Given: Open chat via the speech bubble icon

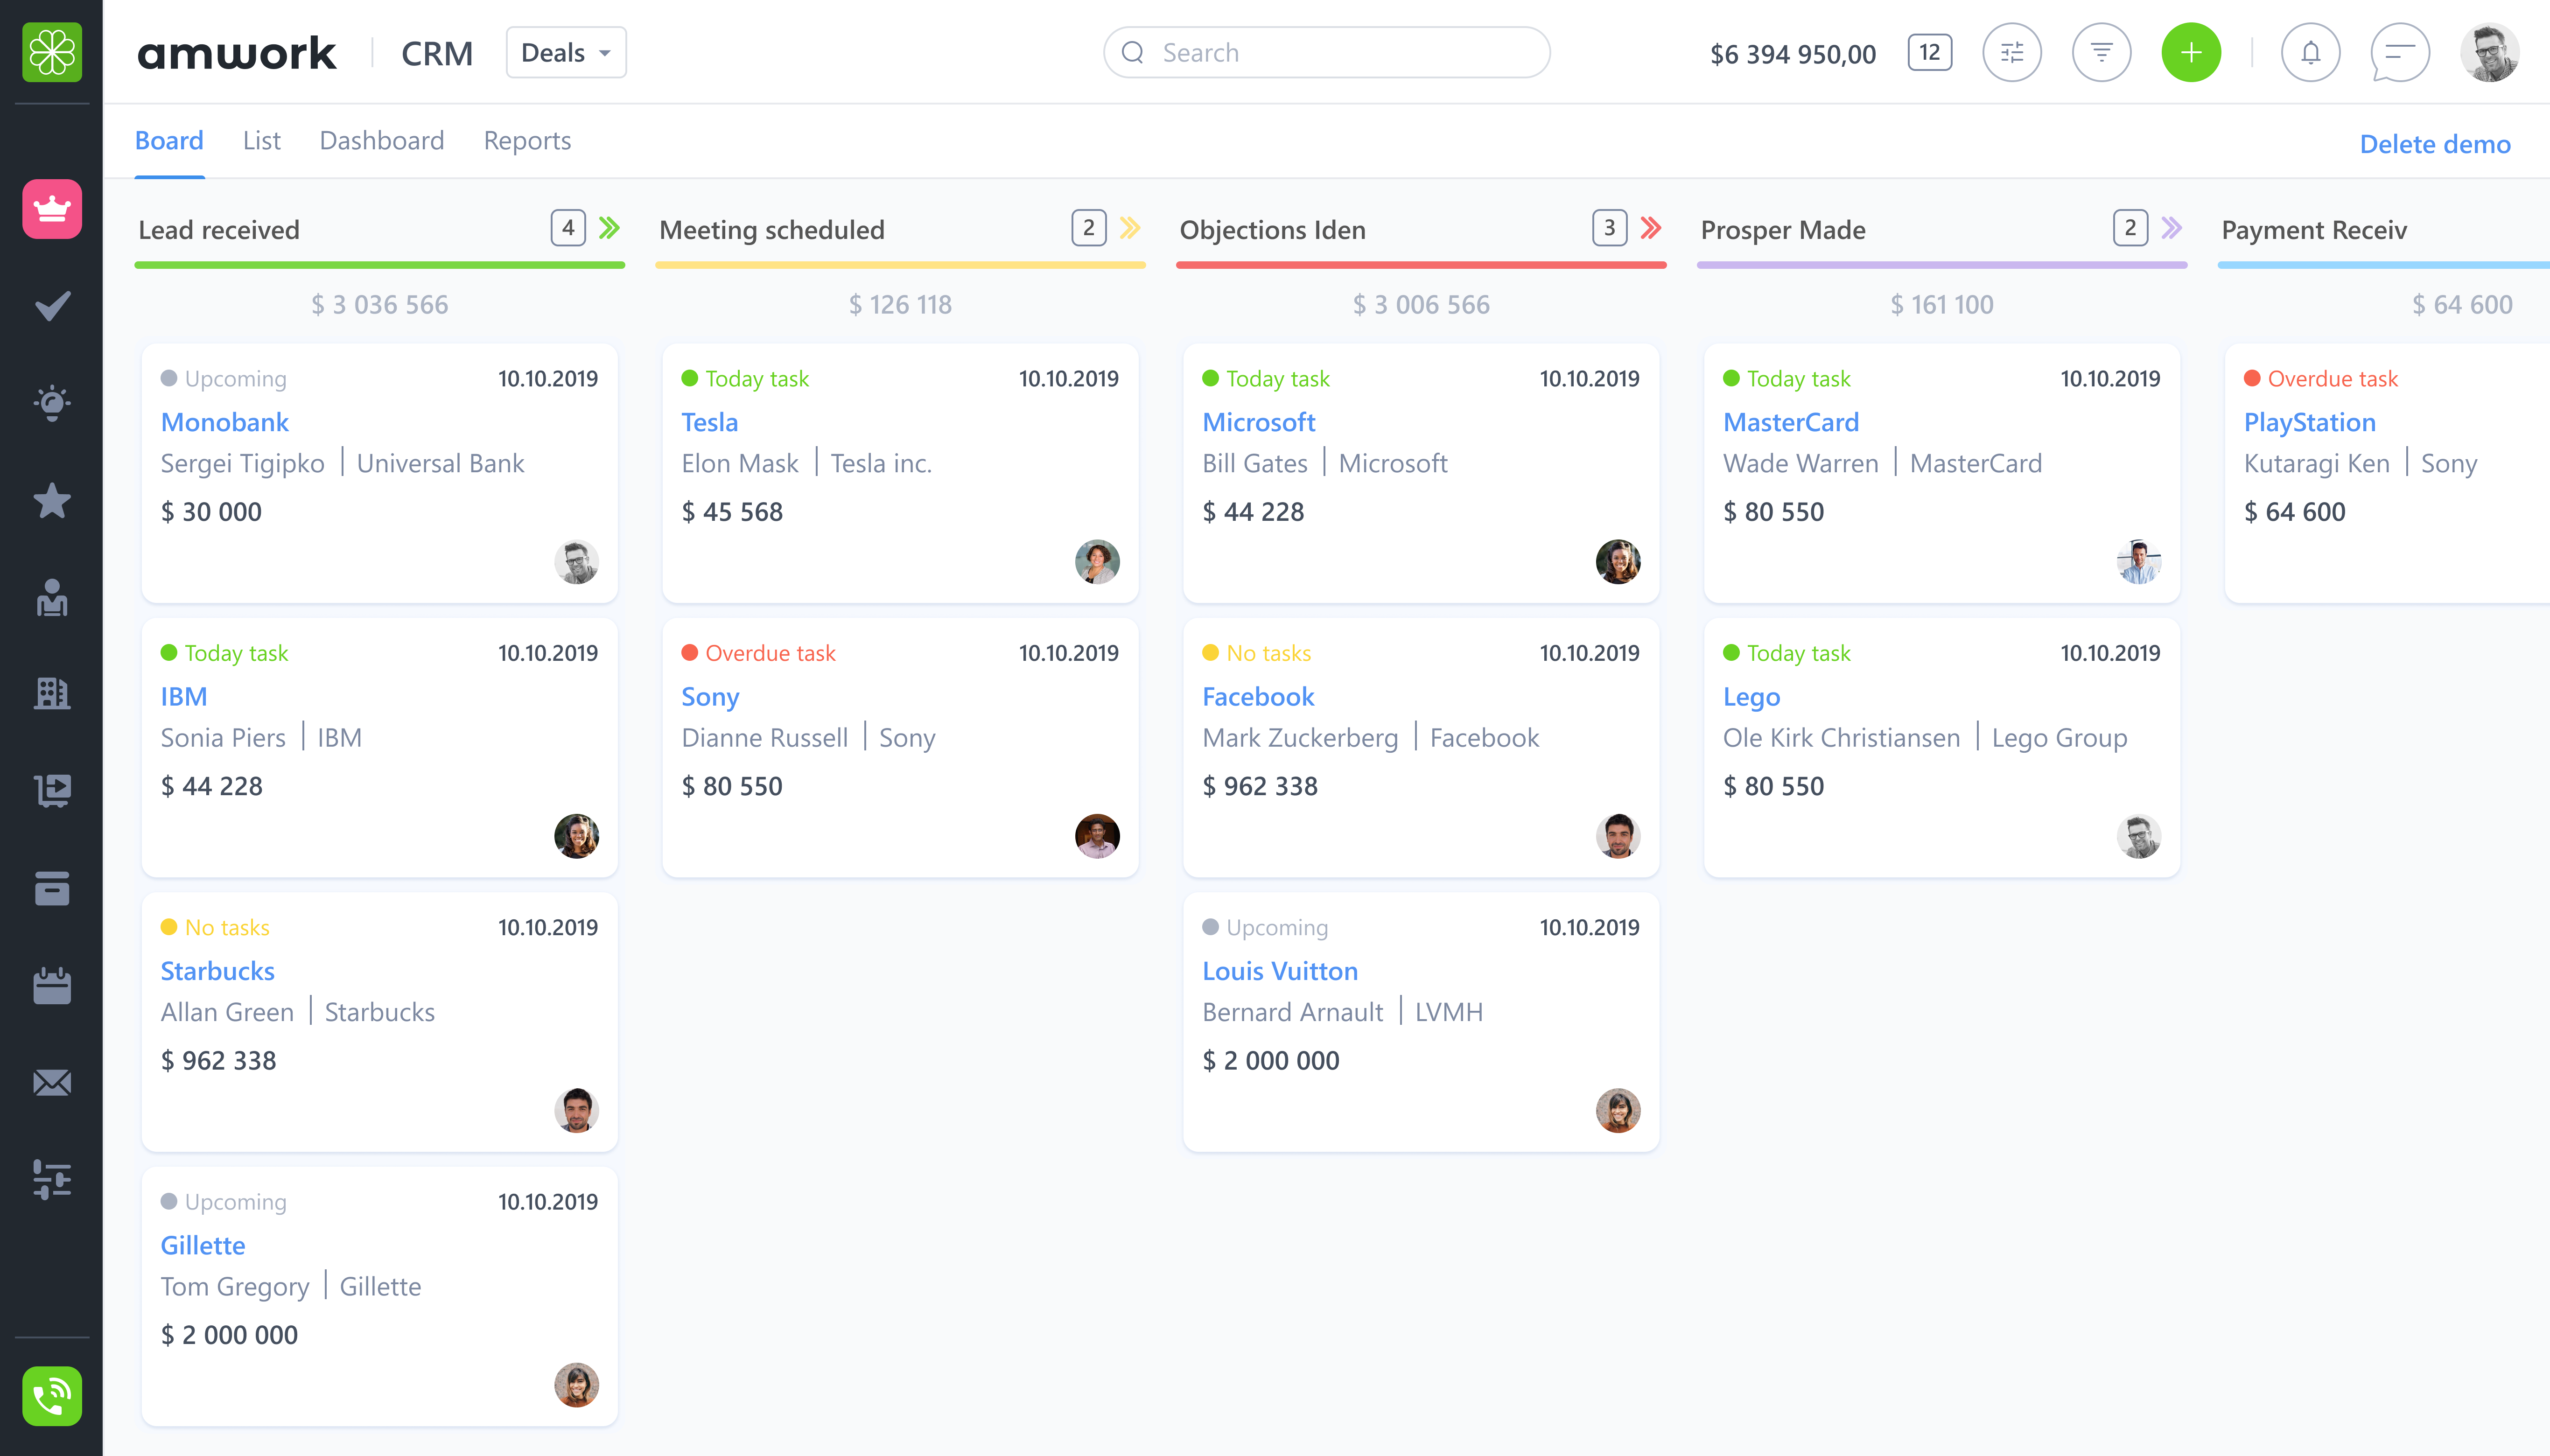Looking at the screenshot, I should (2399, 52).
